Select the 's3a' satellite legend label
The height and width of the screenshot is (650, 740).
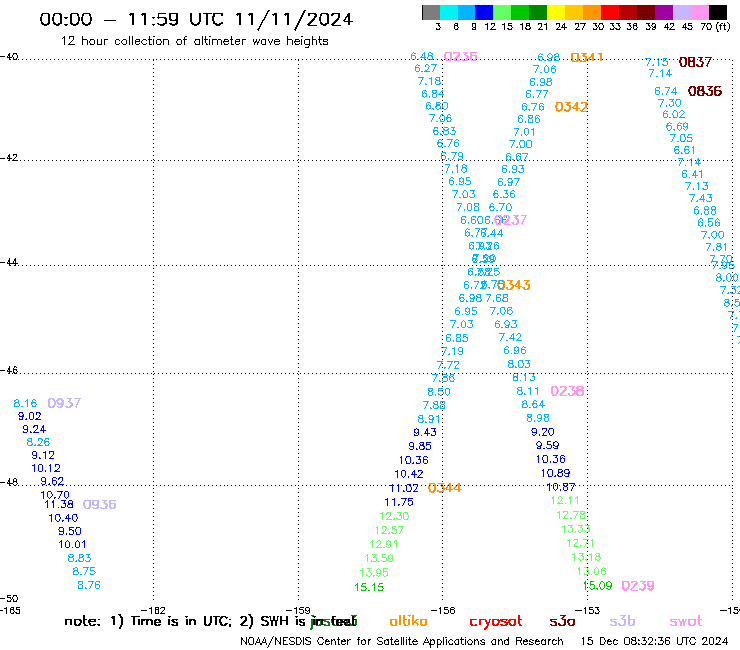[562, 621]
